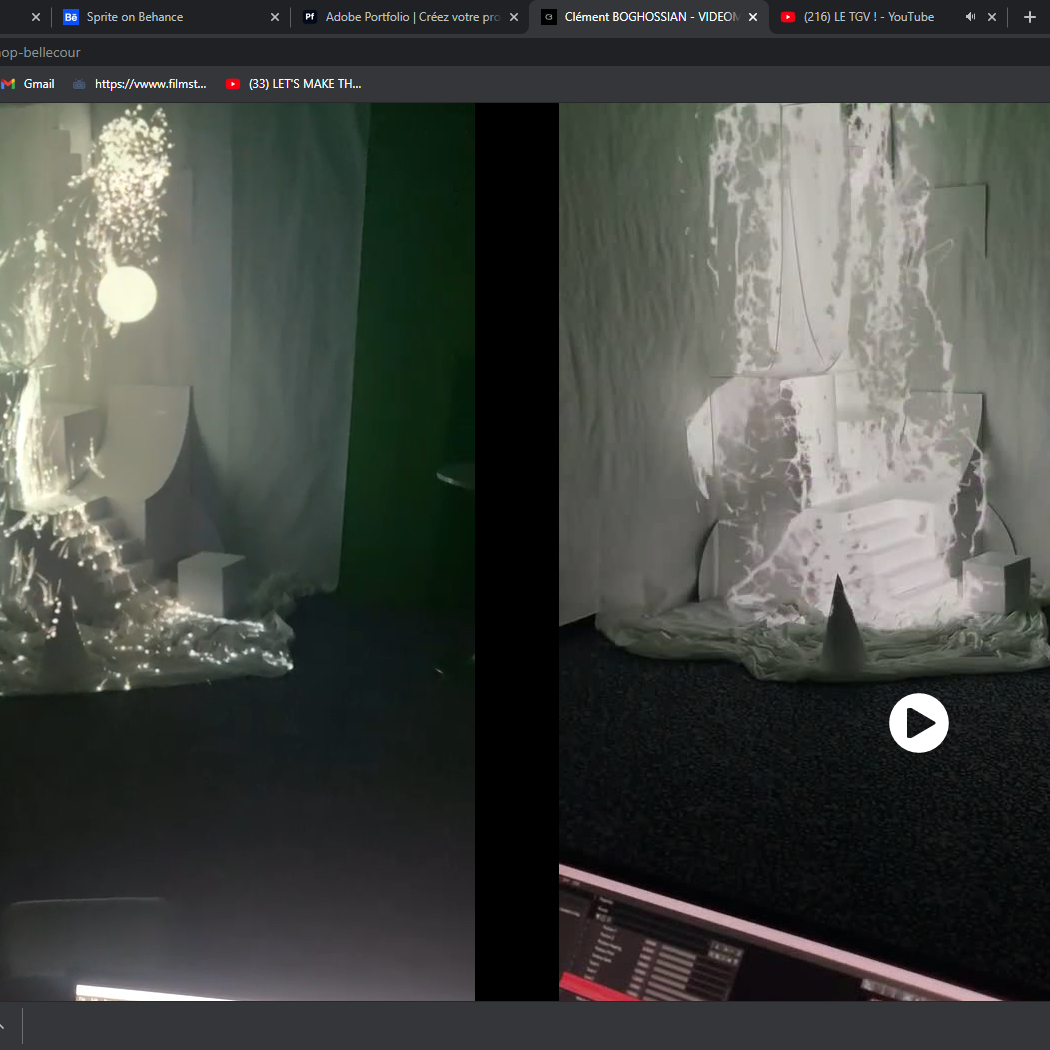Click the filmst bookmark favicon icon

click(x=79, y=84)
